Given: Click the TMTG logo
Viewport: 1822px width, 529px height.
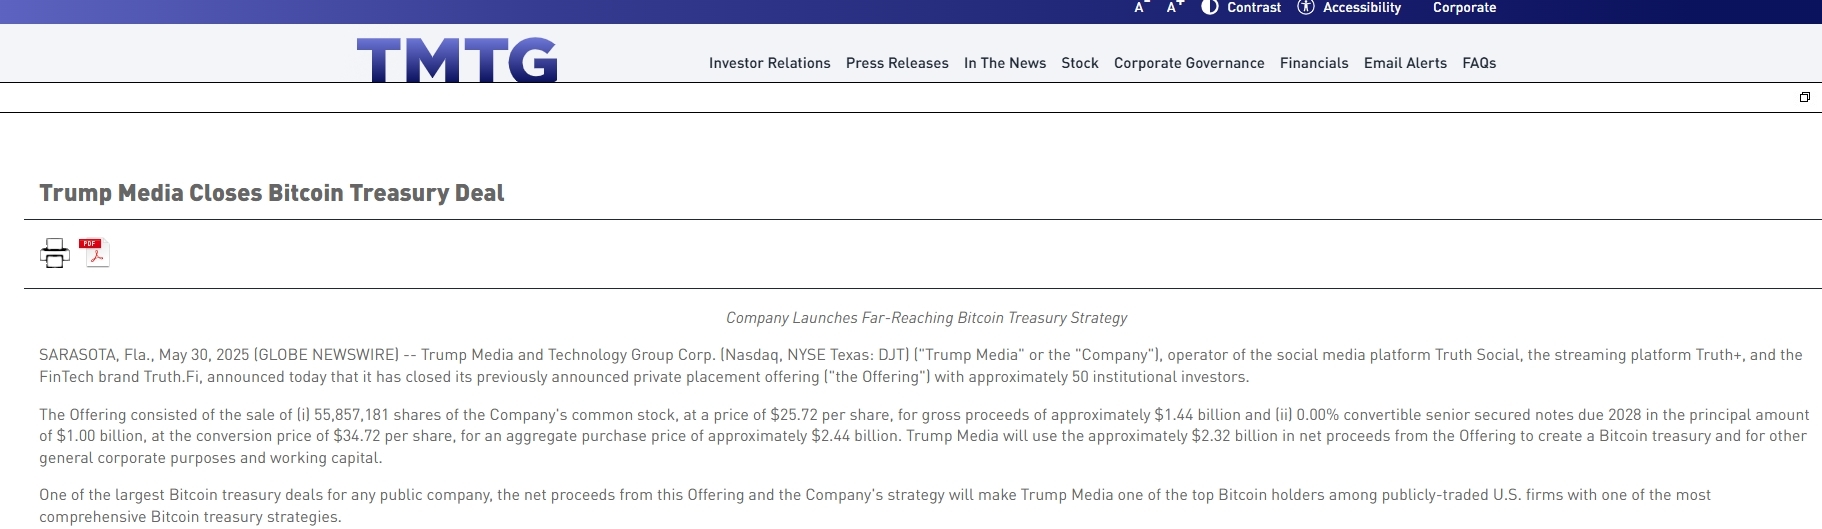Looking at the screenshot, I should click(457, 60).
